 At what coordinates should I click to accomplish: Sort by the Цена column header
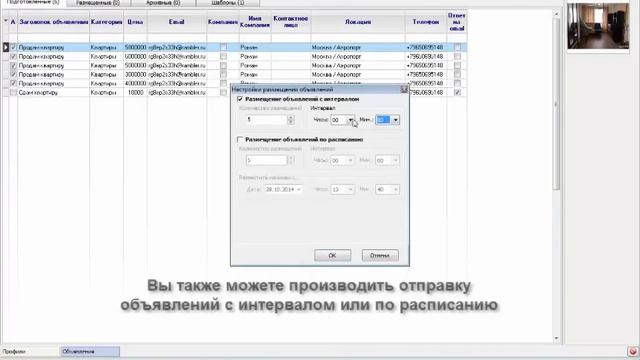[135, 22]
